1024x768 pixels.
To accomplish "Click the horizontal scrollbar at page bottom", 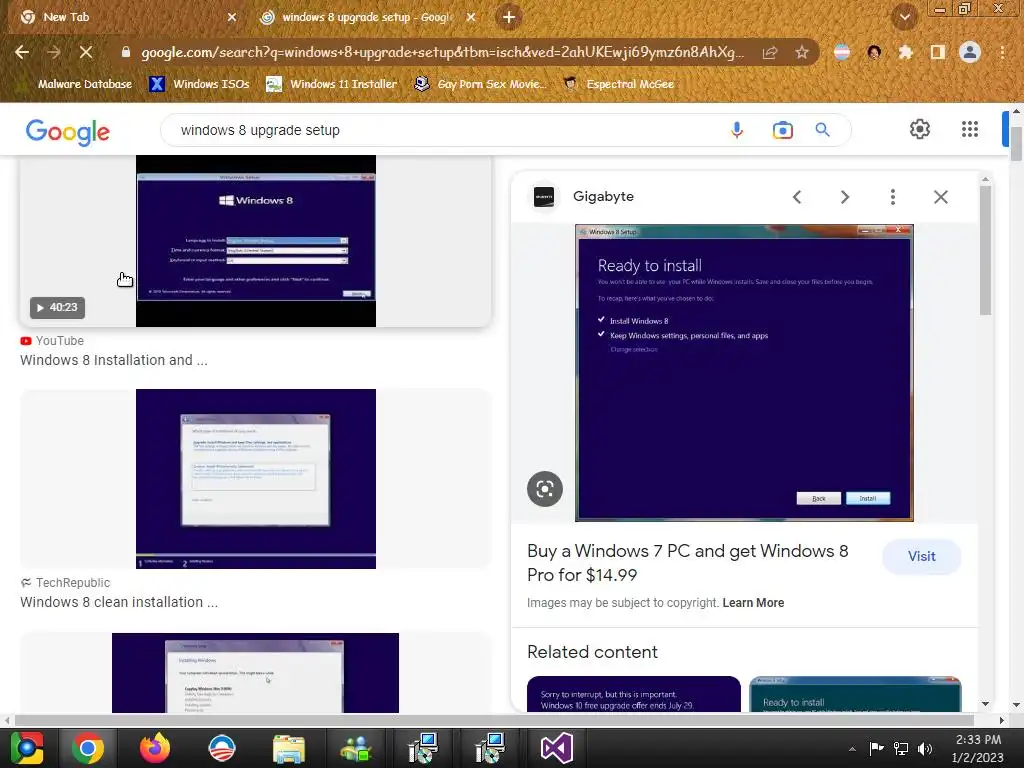I will coord(494,720).
